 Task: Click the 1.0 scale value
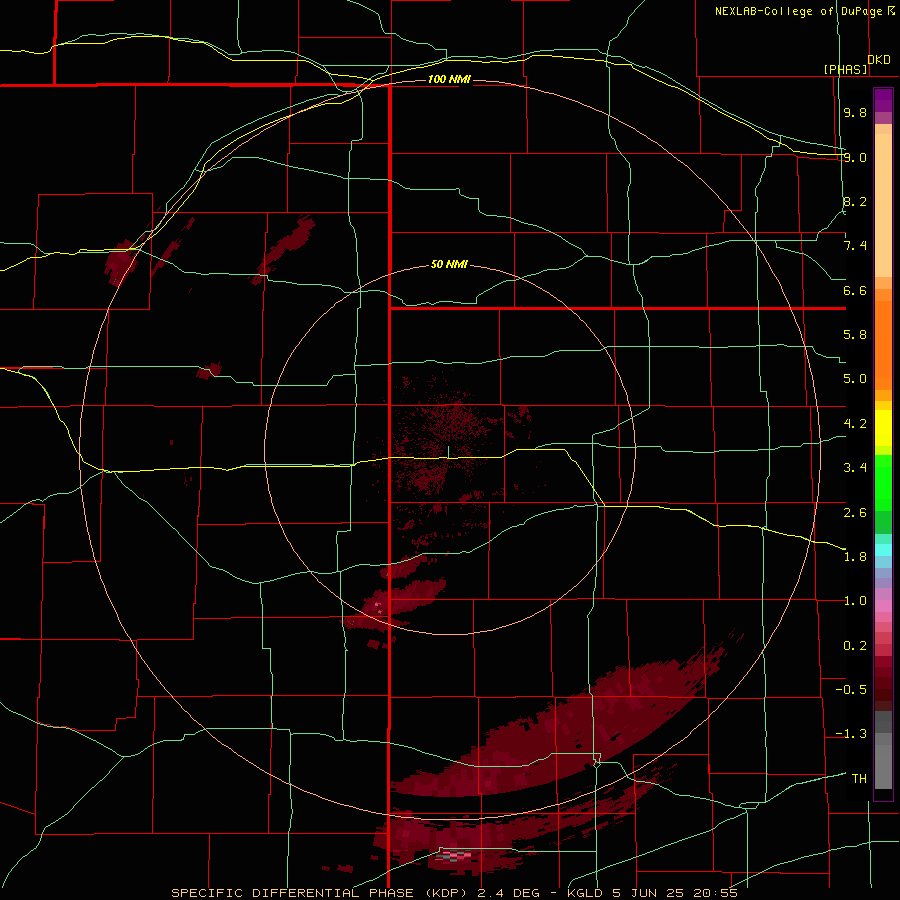click(855, 601)
